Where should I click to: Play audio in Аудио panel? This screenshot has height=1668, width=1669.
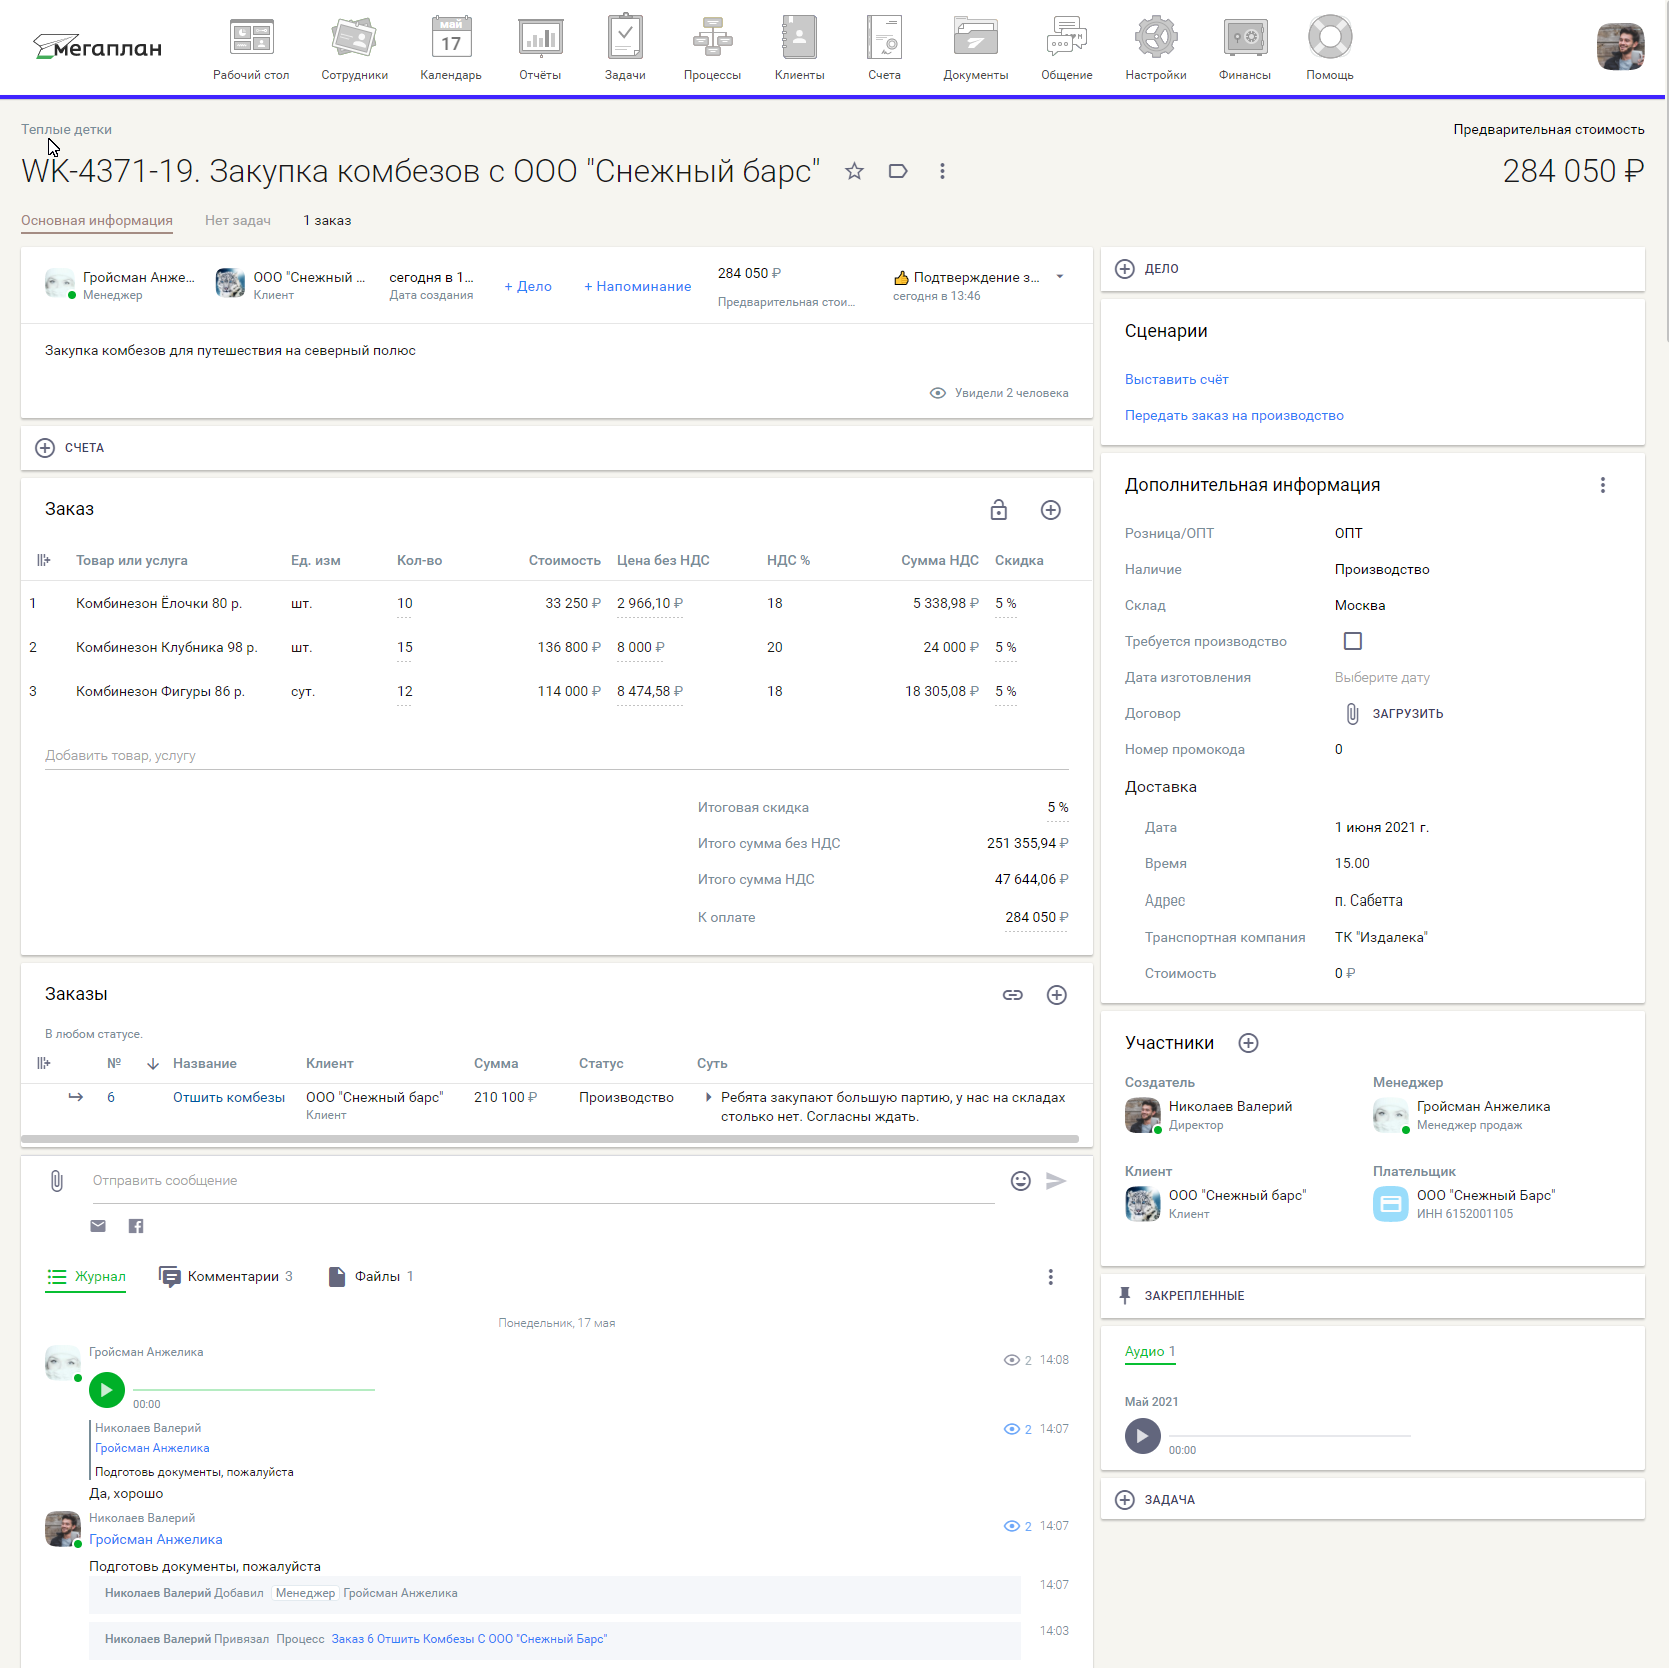point(1143,1436)
